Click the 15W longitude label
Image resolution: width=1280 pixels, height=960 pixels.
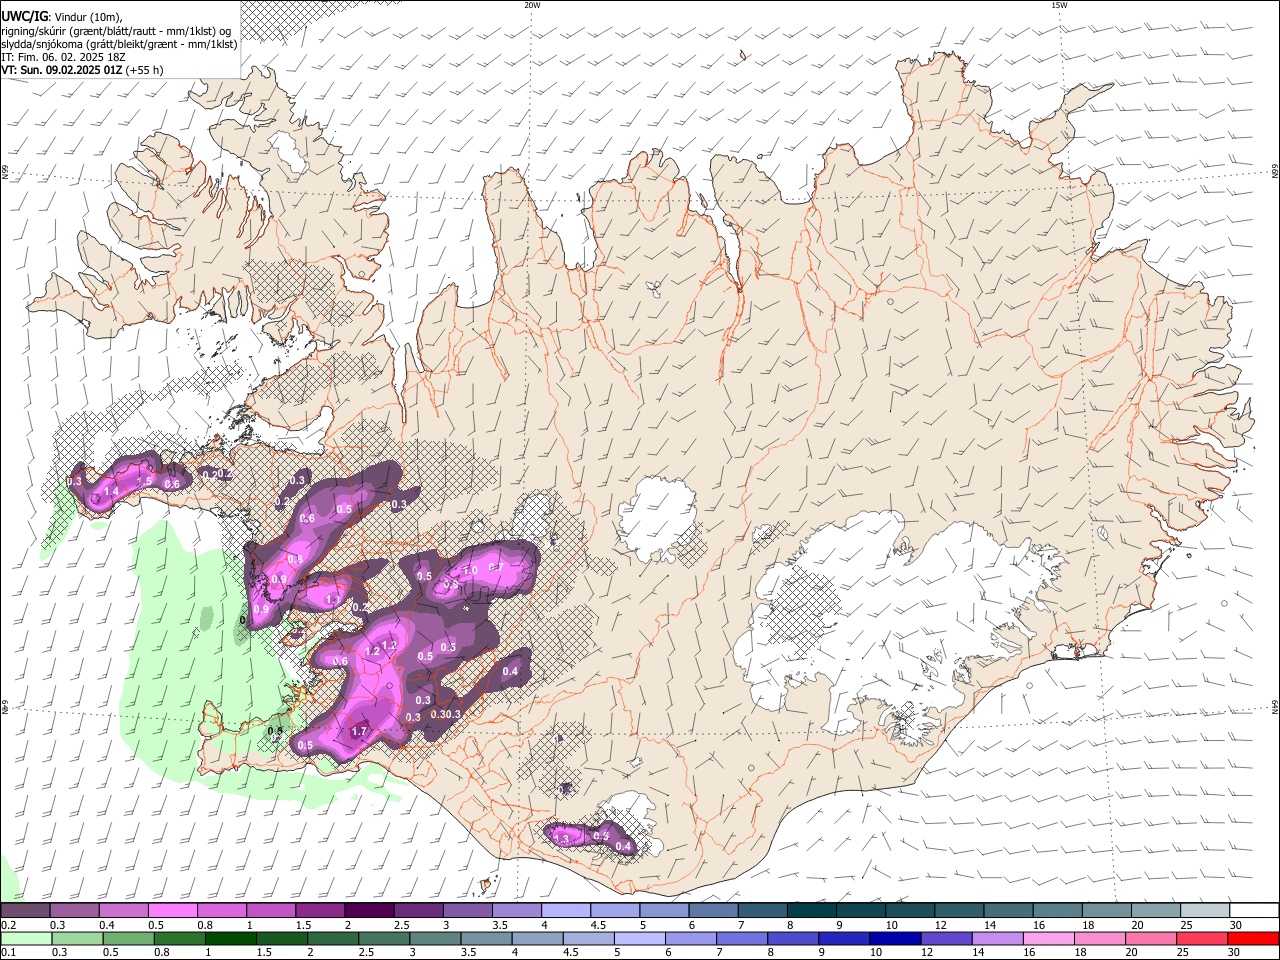pyautogui.click(x=1059, y=5)
